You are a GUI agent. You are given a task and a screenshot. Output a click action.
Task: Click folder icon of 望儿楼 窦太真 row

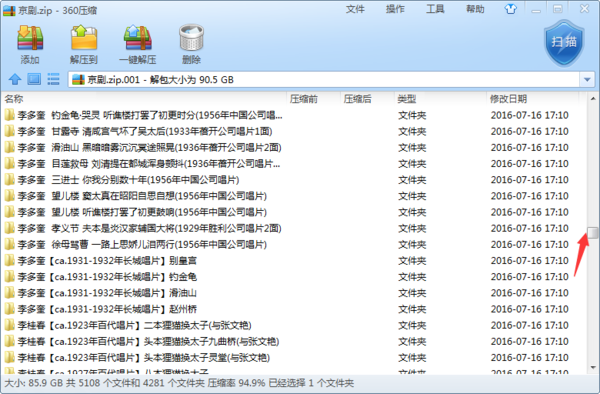10,196
